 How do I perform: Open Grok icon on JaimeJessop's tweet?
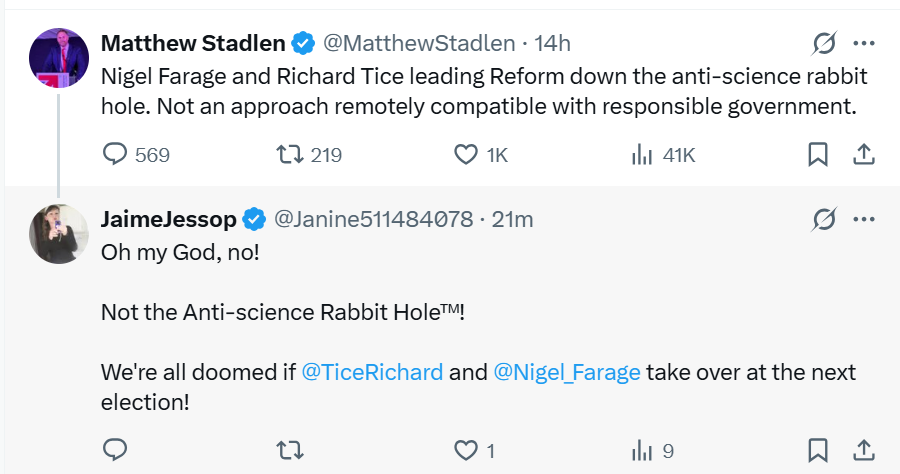(824, 219)
